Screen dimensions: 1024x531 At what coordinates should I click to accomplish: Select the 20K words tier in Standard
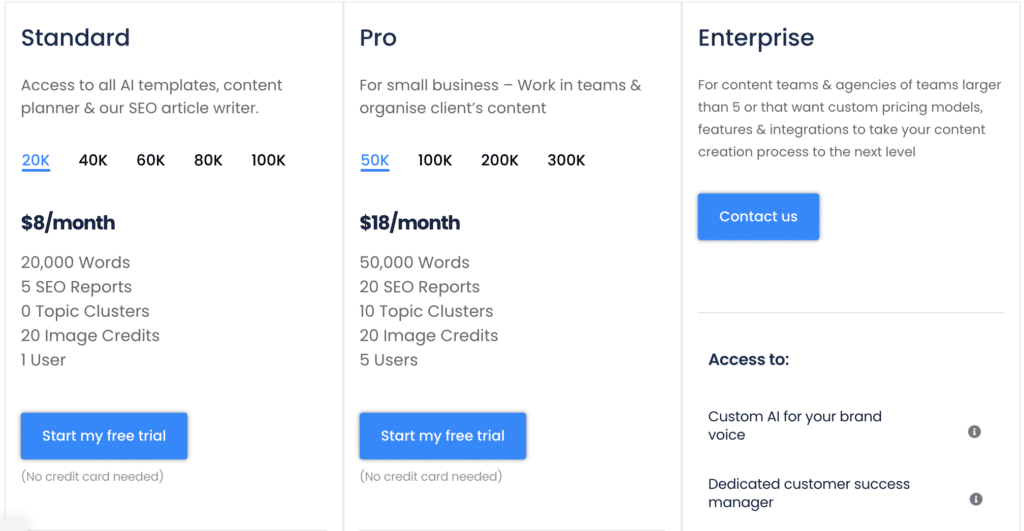coord(36,160)
